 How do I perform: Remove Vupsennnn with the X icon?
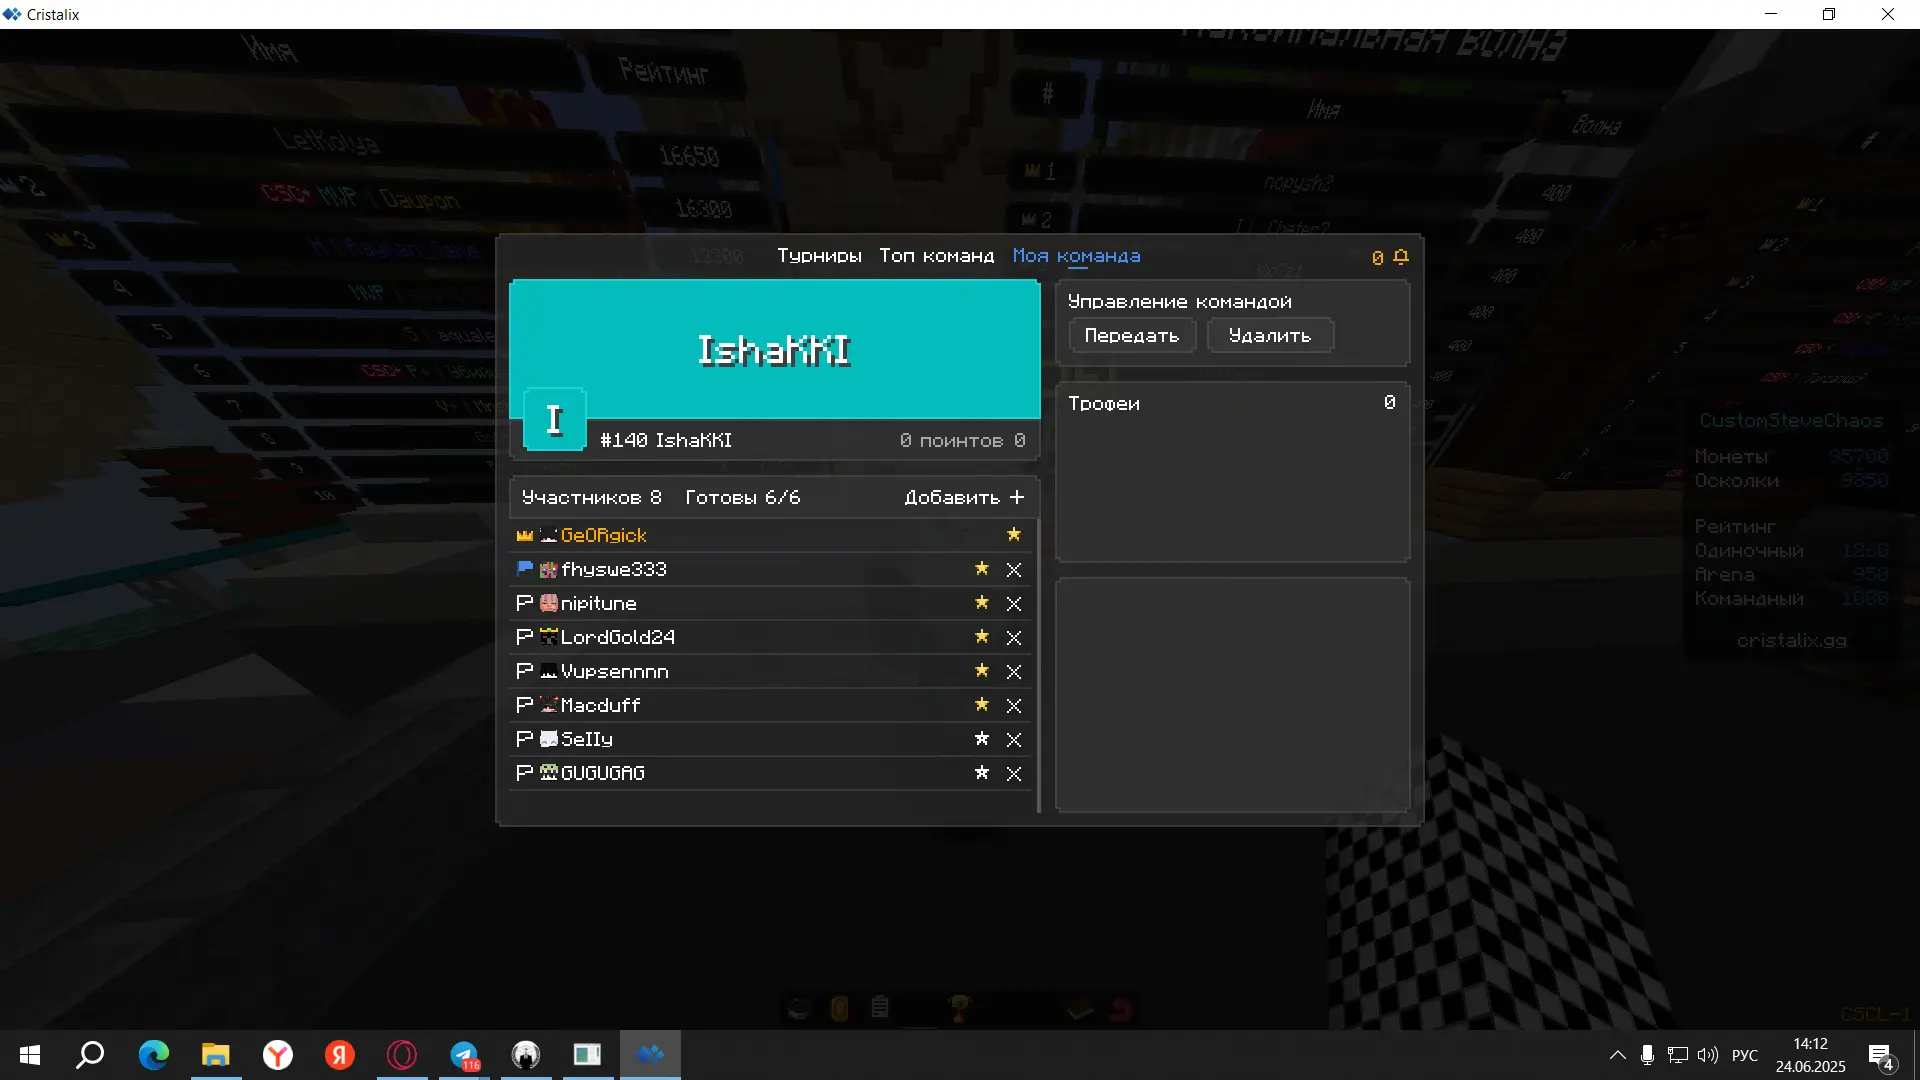(1014, 672)
